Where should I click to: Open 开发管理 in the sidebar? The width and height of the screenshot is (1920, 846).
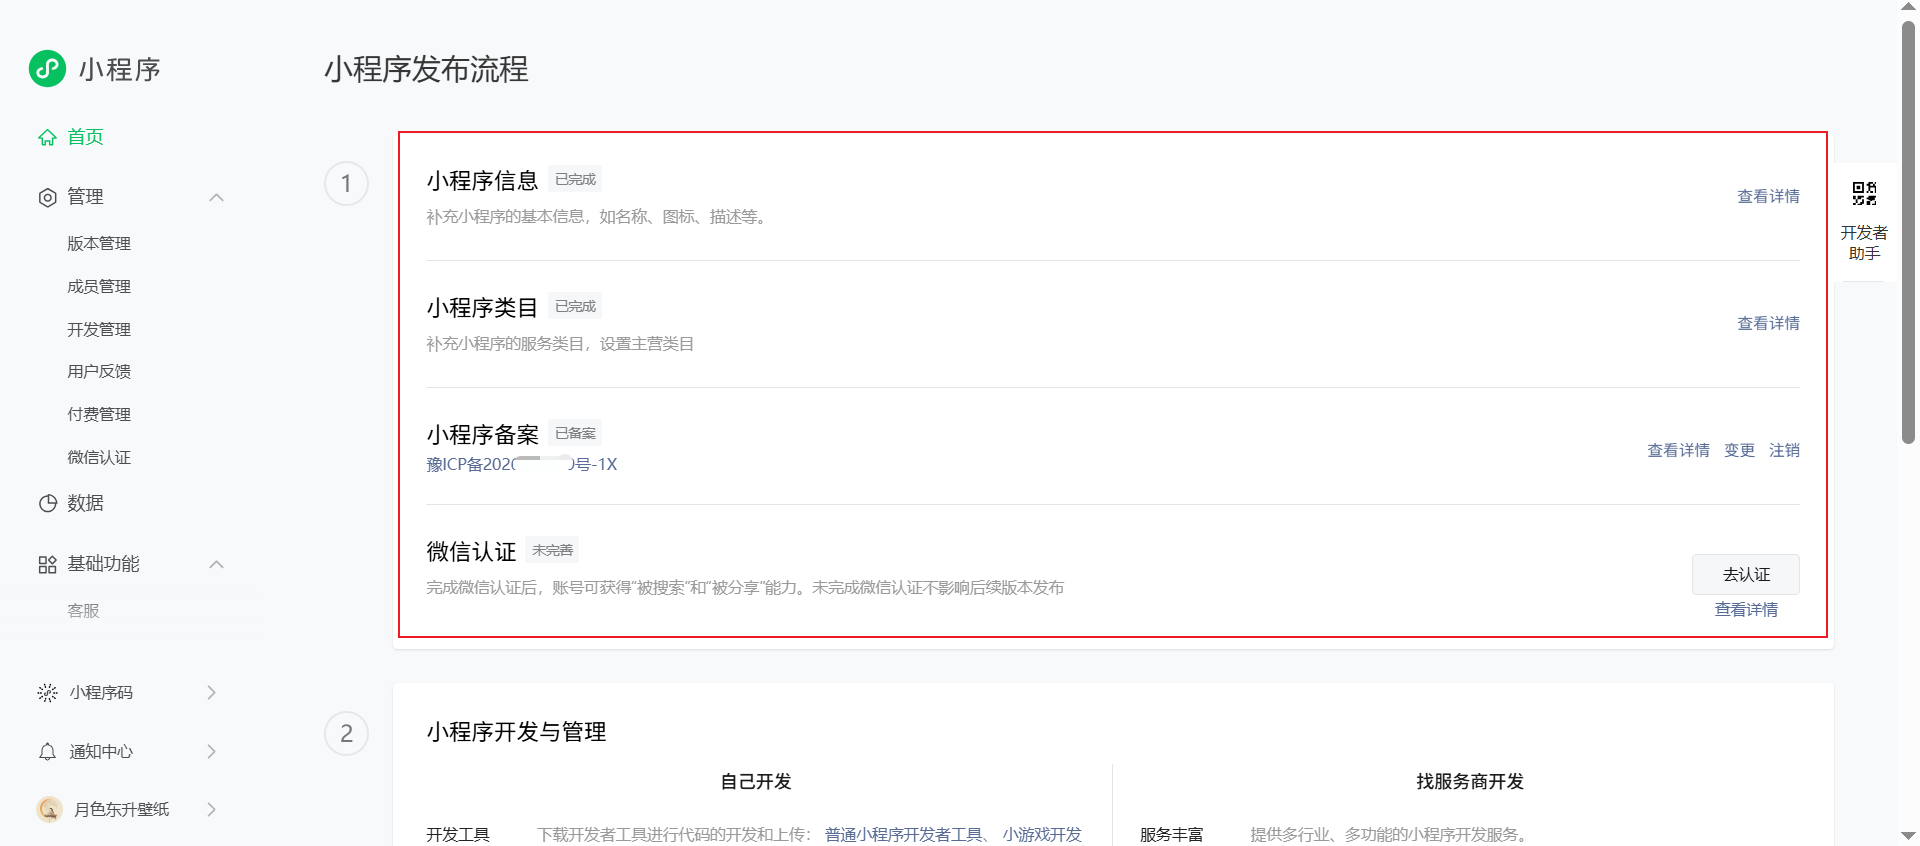coord(99,330)
